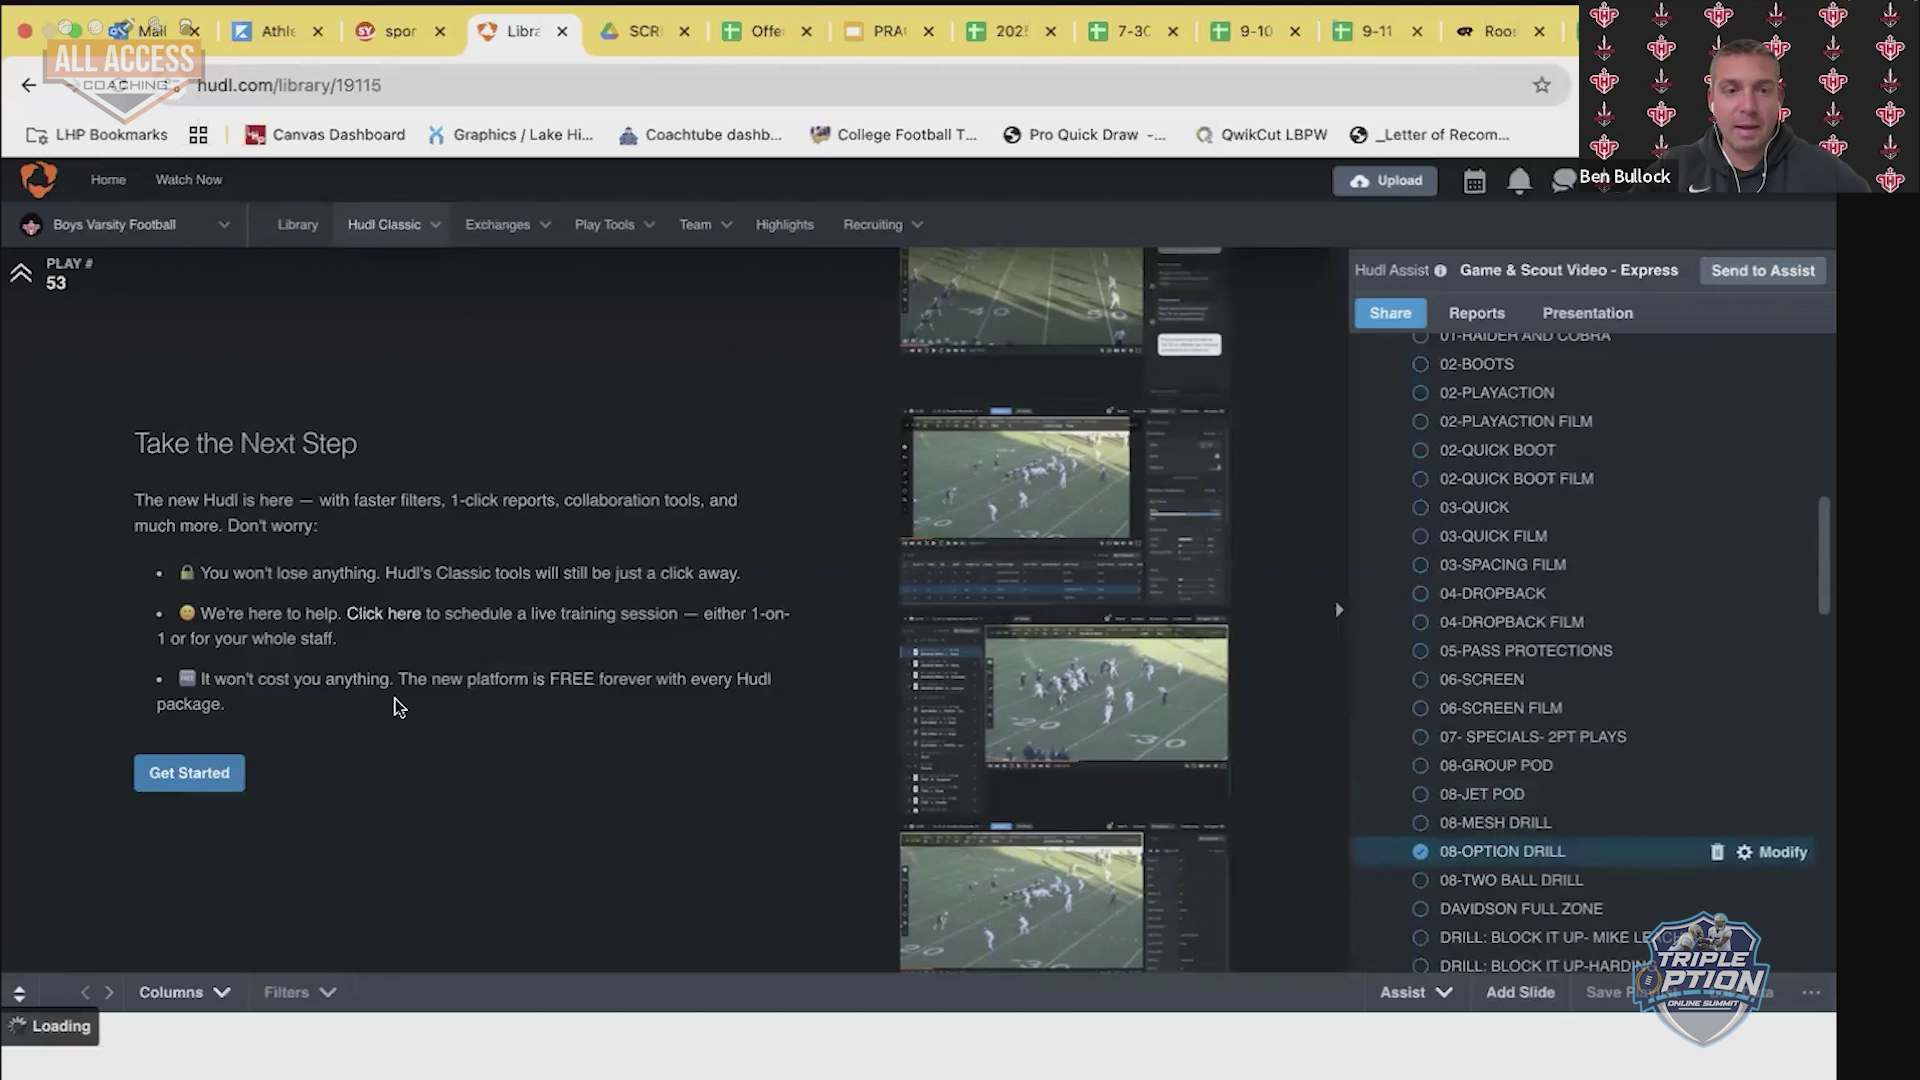Click the browser address bar URL
1920x1080 pixels.
(289, 85)
